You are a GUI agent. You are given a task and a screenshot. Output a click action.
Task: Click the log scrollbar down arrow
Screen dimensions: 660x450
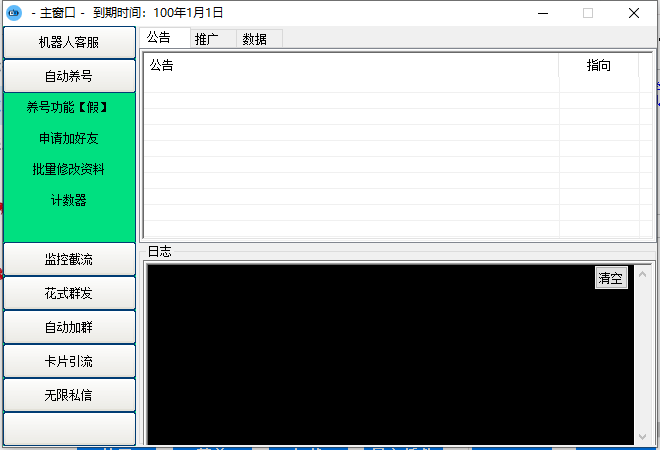642,437
